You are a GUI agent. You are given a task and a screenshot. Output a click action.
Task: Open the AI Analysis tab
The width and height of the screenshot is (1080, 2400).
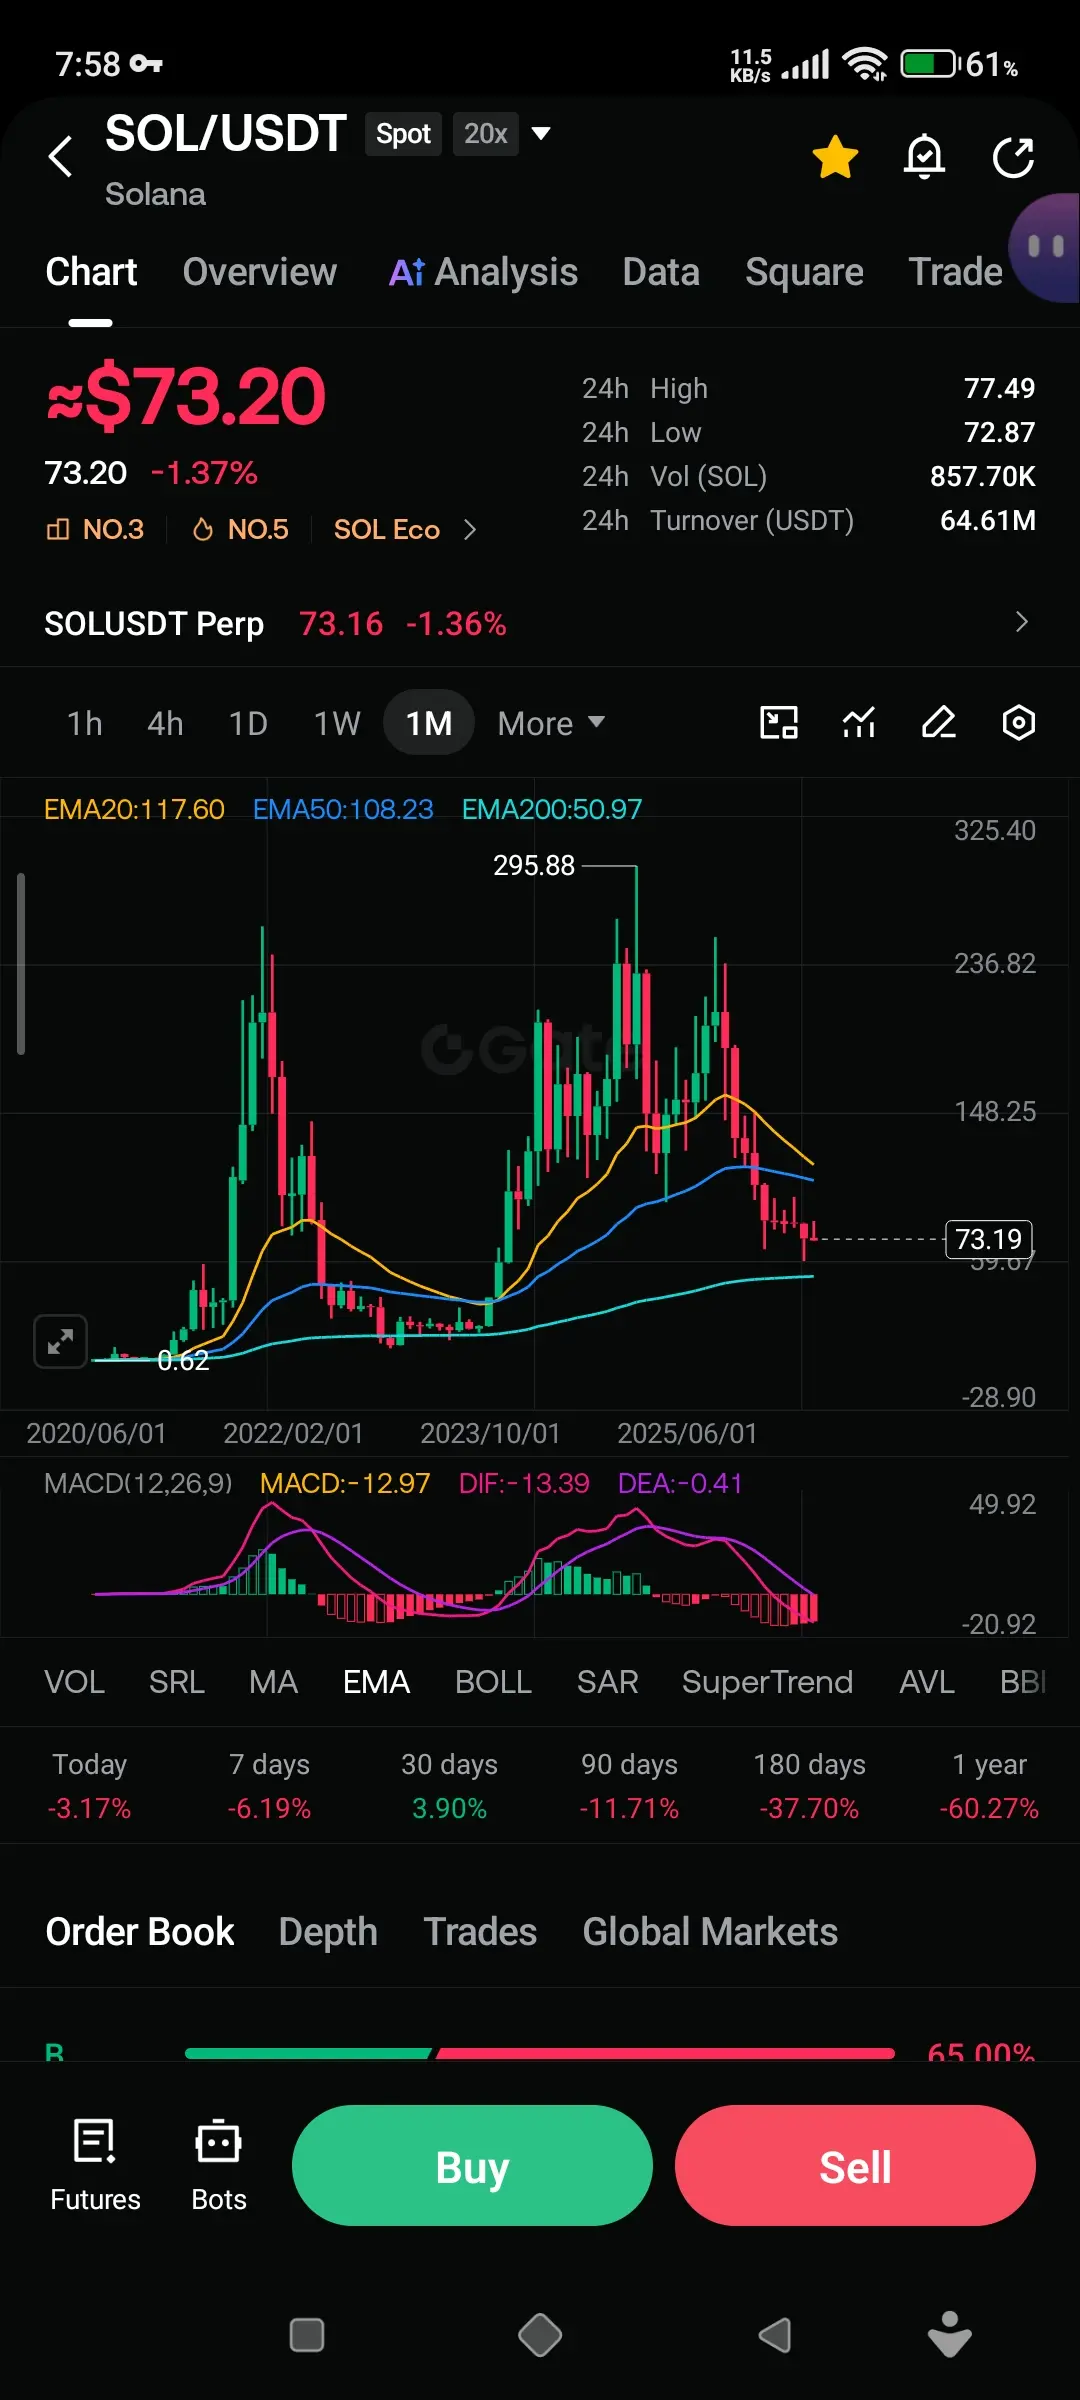[483, 272]
